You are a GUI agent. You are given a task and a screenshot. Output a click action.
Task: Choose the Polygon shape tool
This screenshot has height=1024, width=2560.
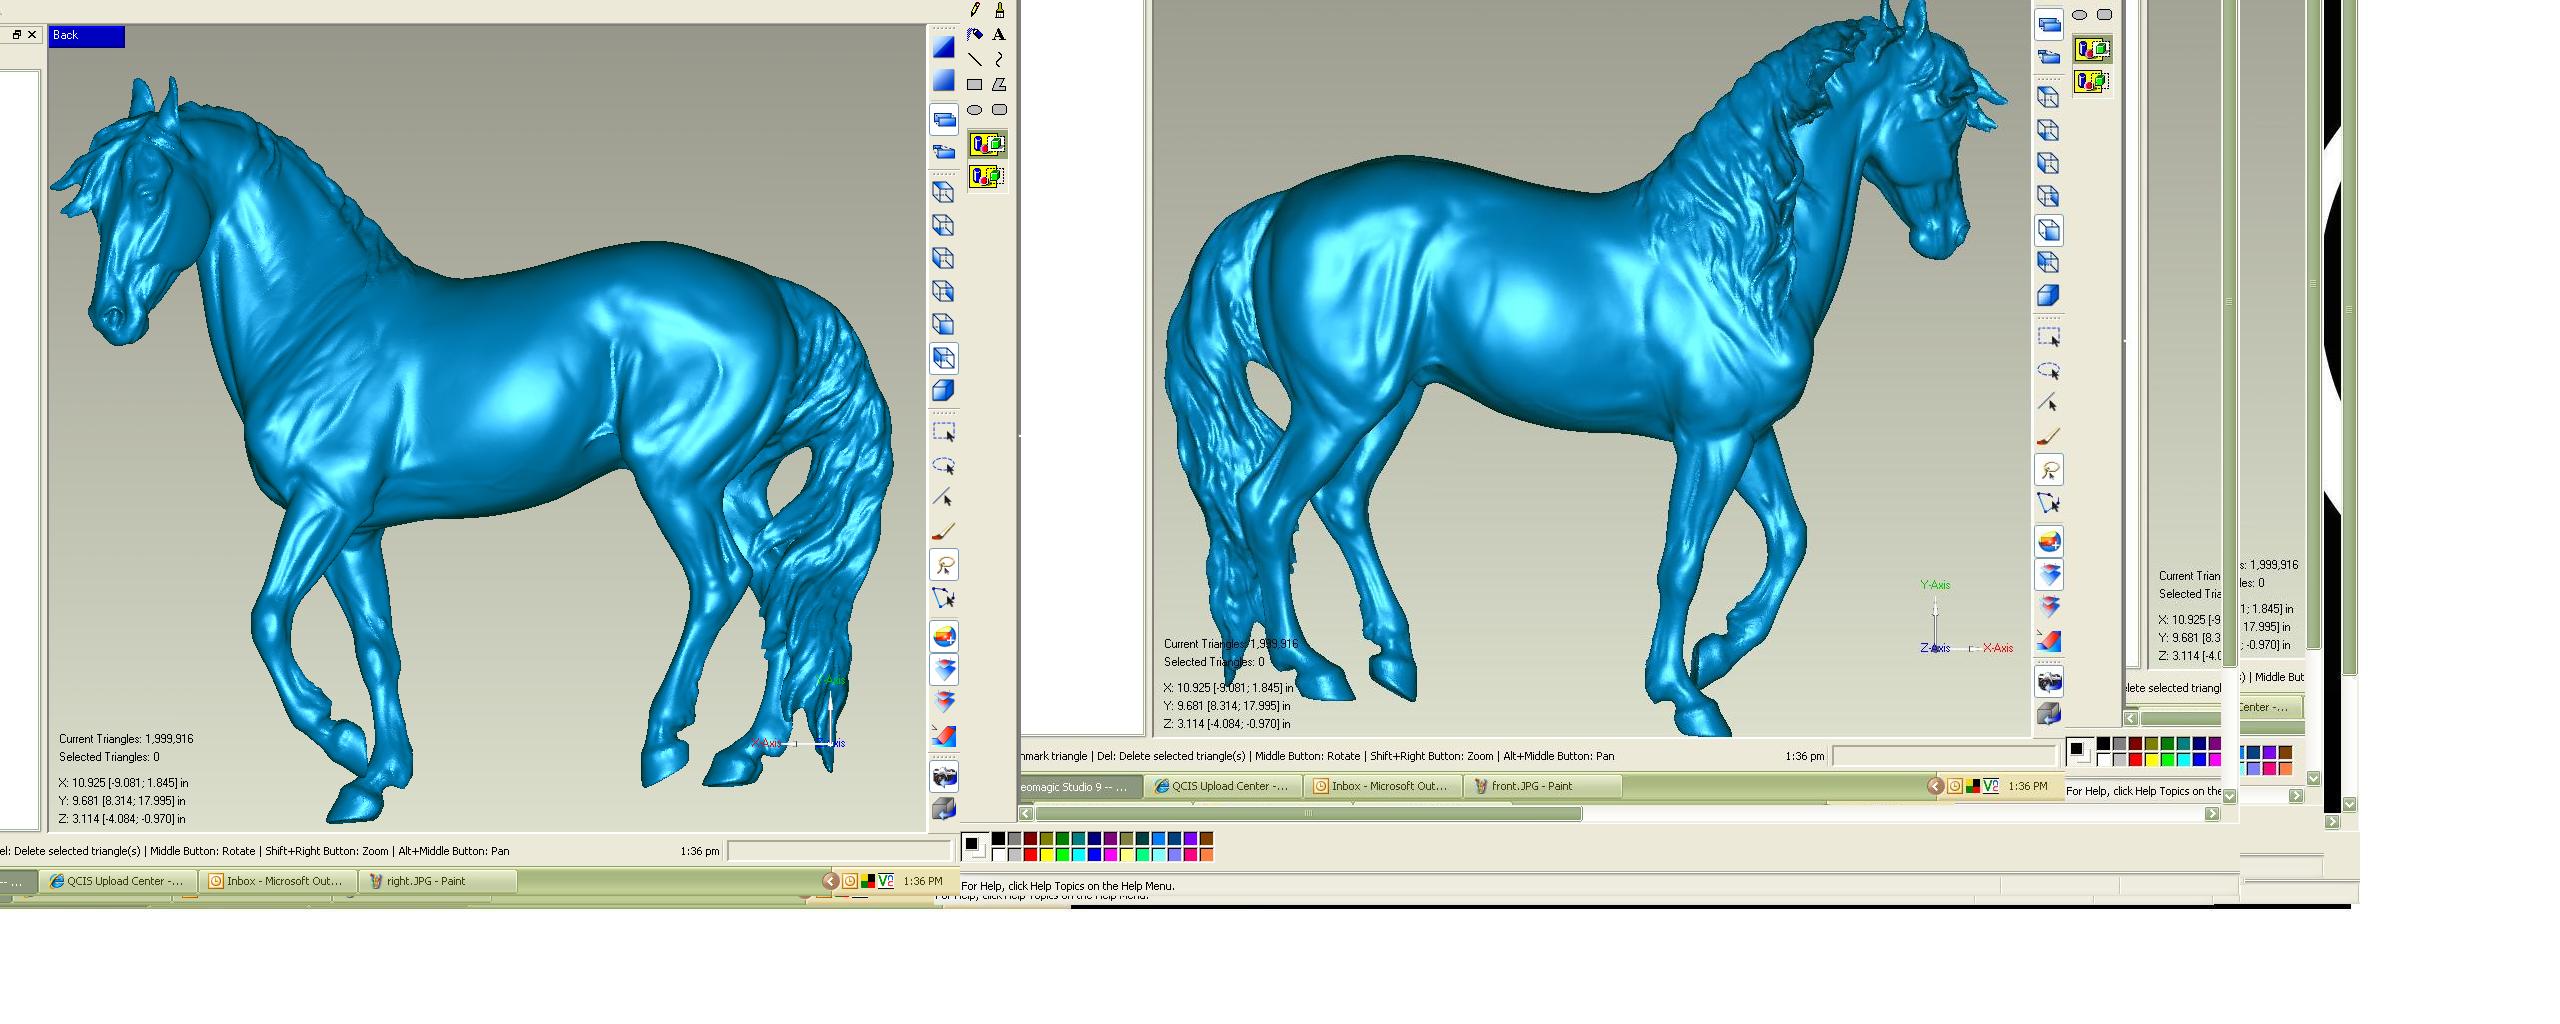coord(999,85)
